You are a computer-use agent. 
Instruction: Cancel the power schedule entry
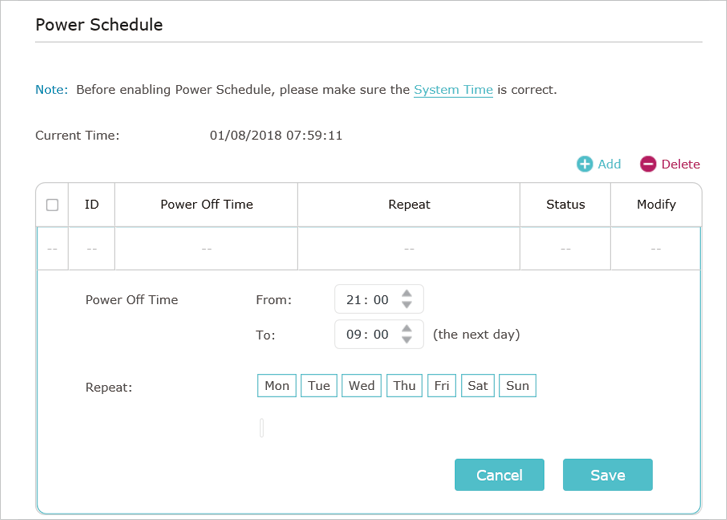(x=499, y=475)
